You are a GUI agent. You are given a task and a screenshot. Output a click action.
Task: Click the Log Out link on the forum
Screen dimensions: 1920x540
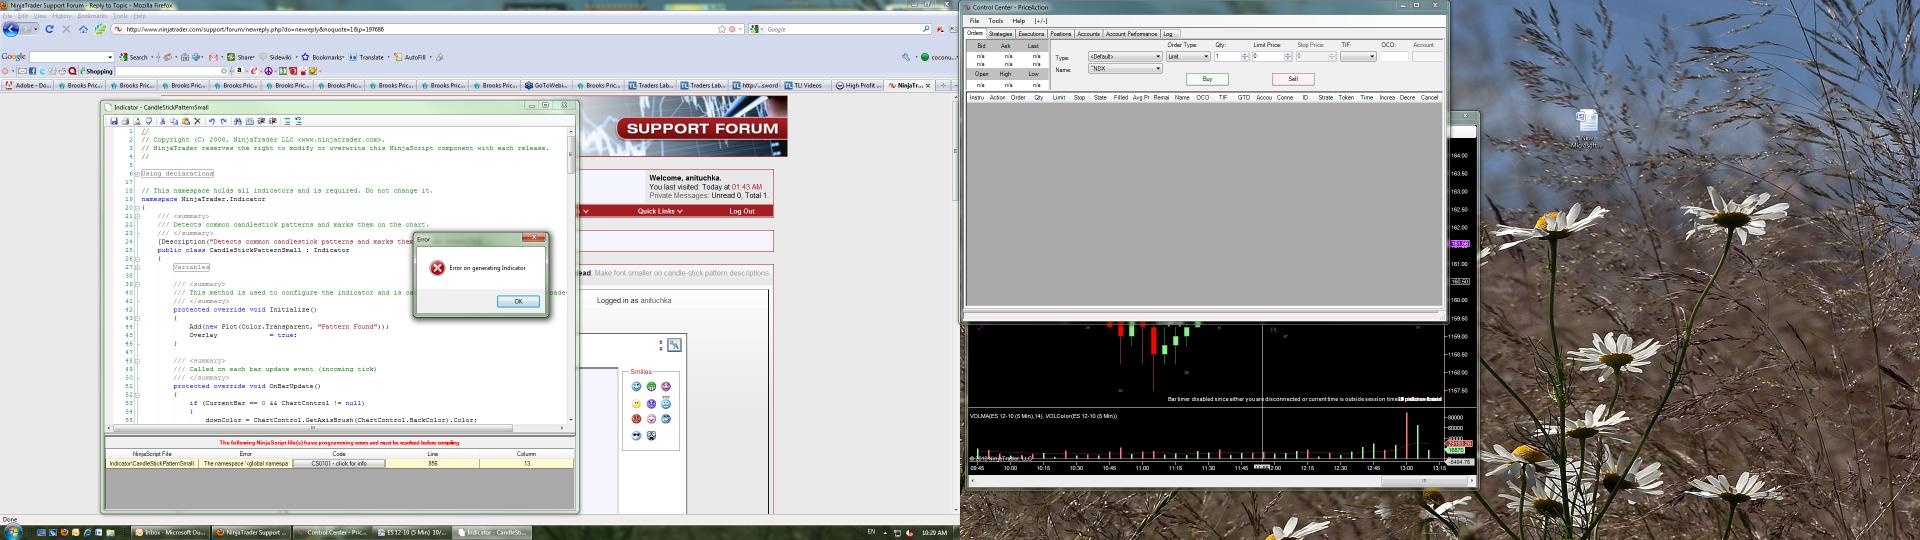click(x=742, y=211)
